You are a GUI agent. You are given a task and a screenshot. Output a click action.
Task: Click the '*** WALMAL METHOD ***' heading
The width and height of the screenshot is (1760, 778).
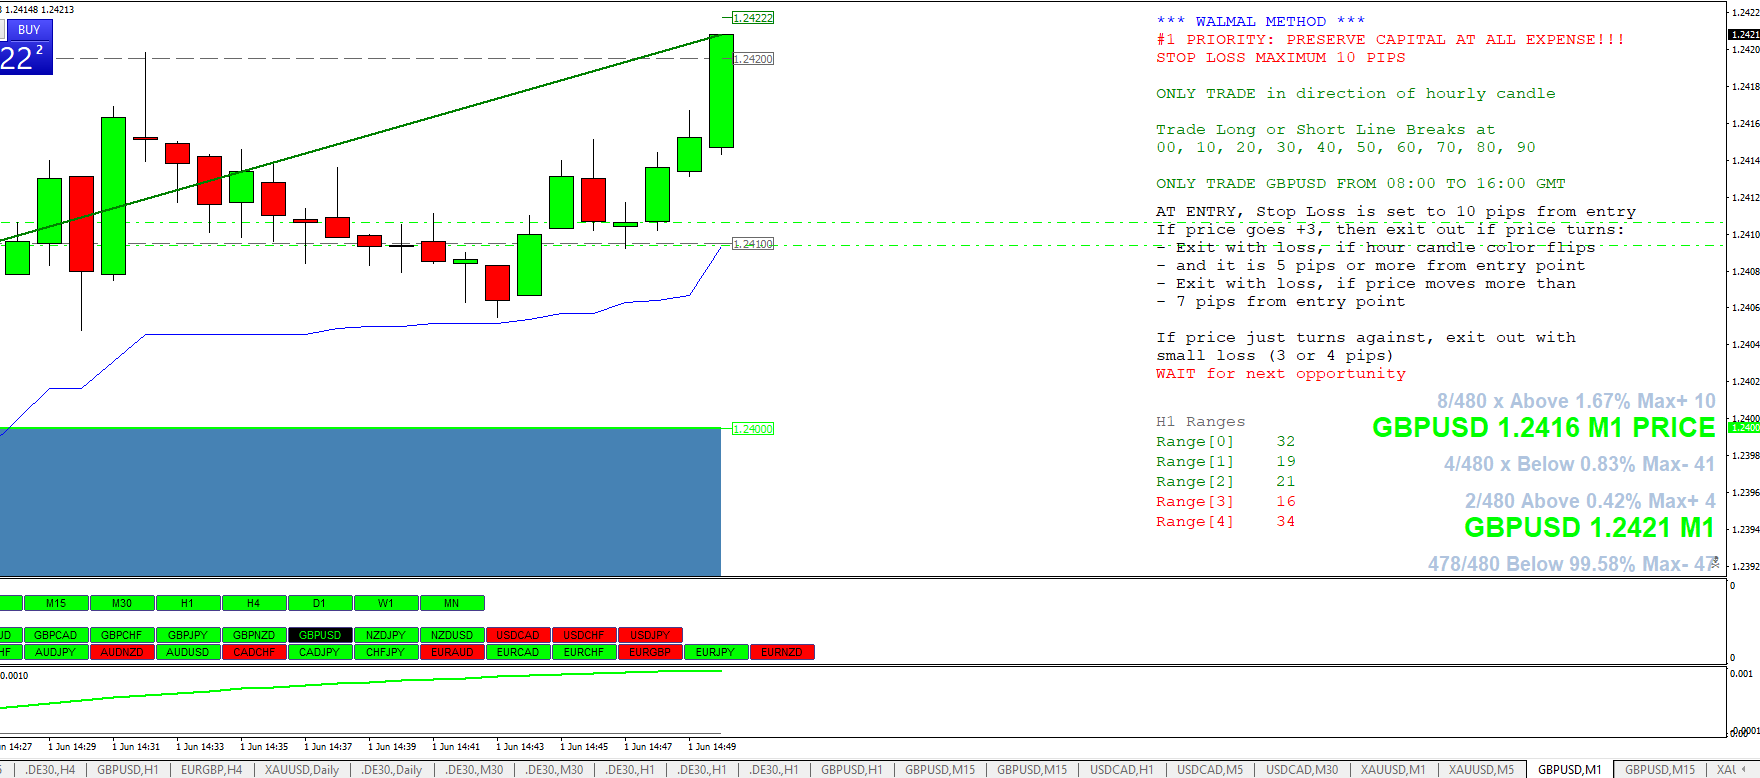pos(1260,21)
